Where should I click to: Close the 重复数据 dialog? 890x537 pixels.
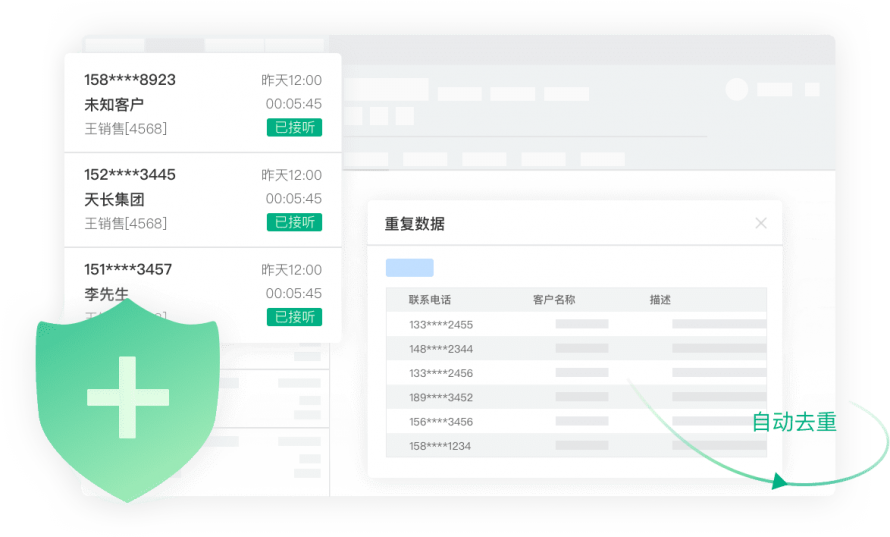tap(761, 223)
